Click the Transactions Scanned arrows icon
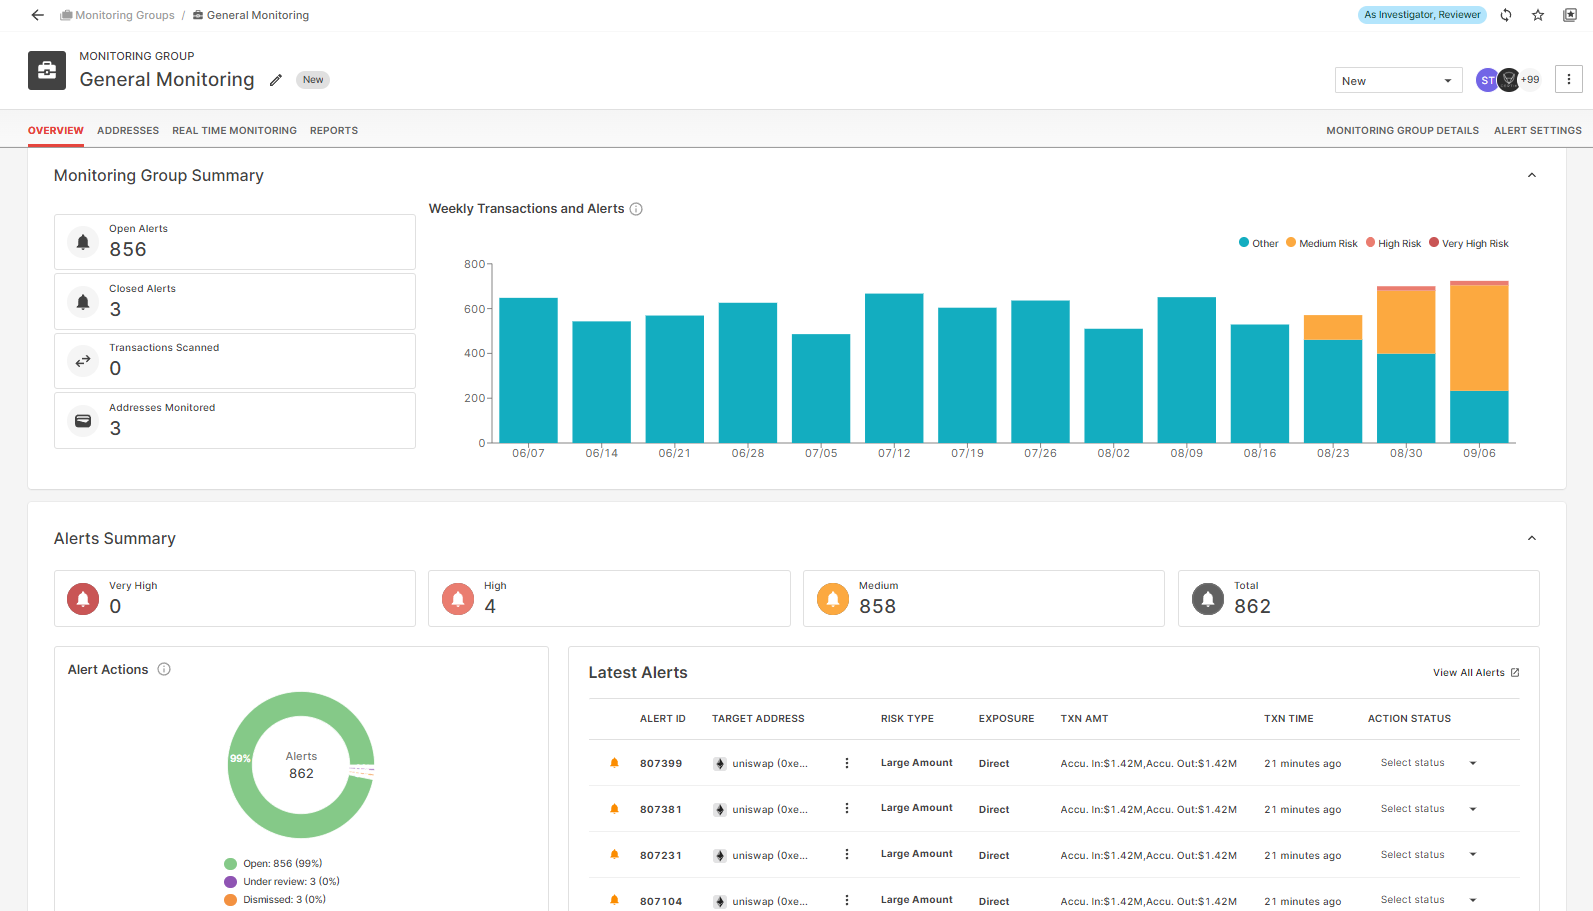Viewport: 1593px width, 911px height. click(83, 361)
